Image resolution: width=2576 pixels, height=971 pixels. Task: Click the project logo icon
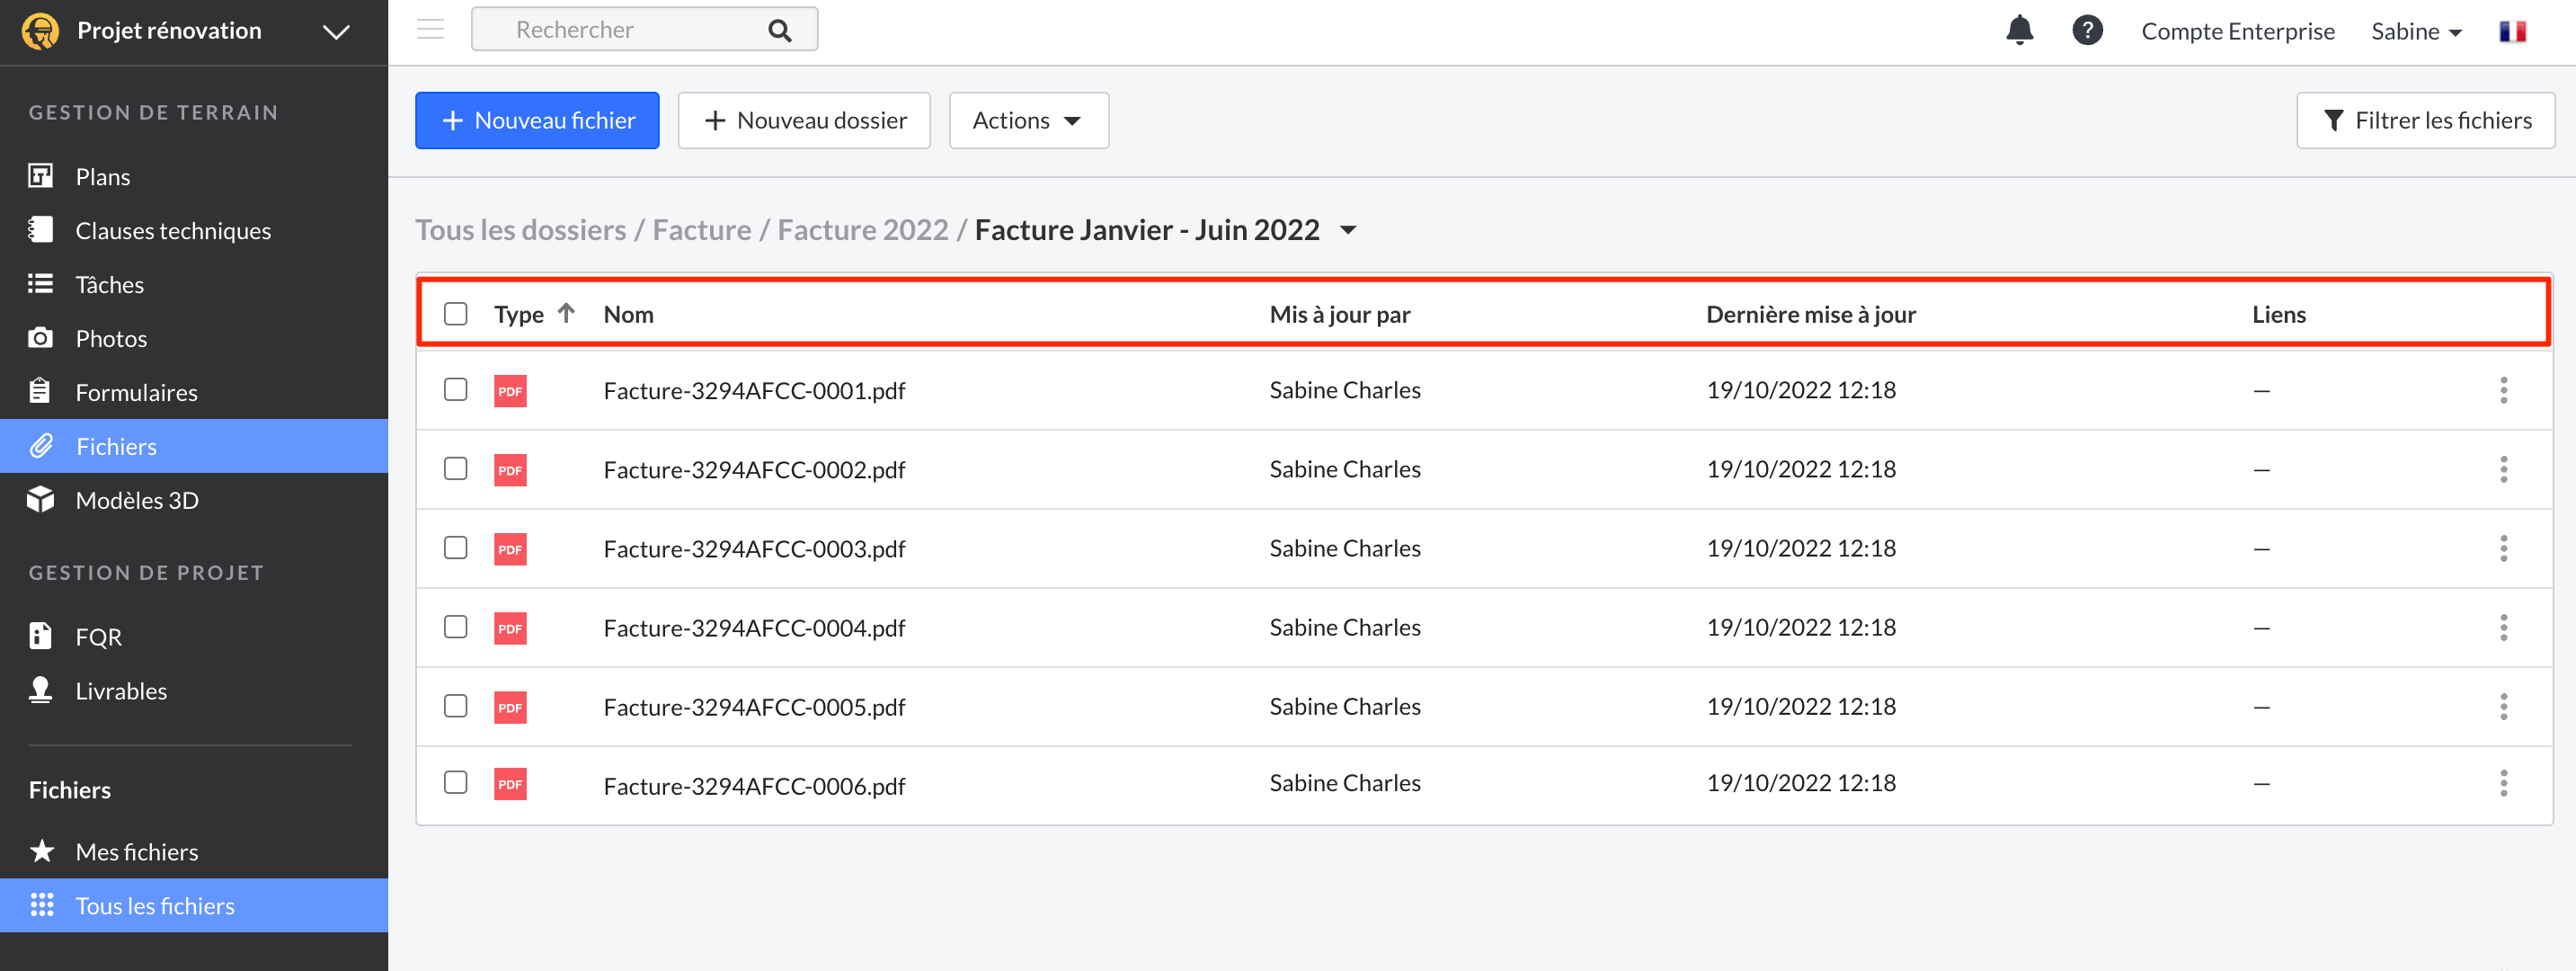pos(40,31)
